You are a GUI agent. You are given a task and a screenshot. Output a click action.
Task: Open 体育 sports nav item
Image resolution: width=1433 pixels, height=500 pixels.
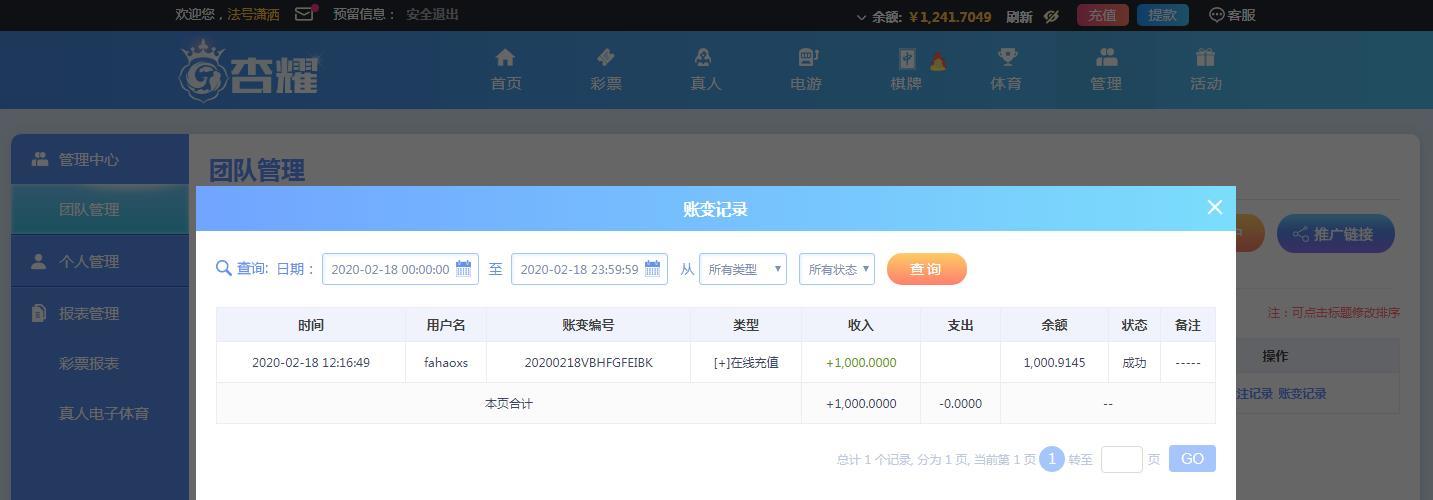[1006, 70]
